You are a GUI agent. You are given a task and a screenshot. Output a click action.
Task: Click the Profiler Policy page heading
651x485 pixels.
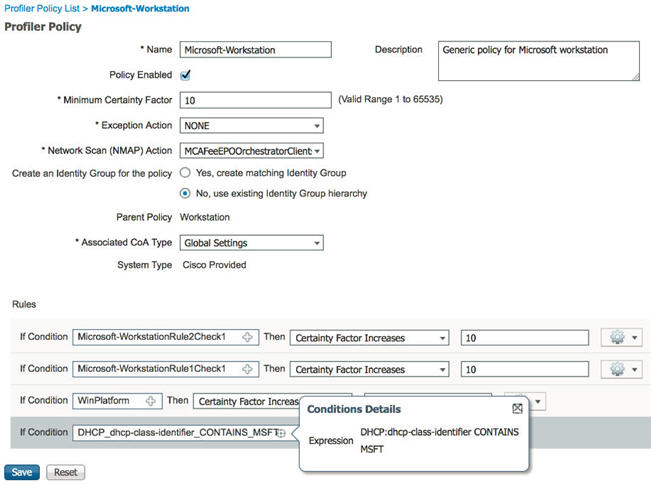tap(43, 27)
